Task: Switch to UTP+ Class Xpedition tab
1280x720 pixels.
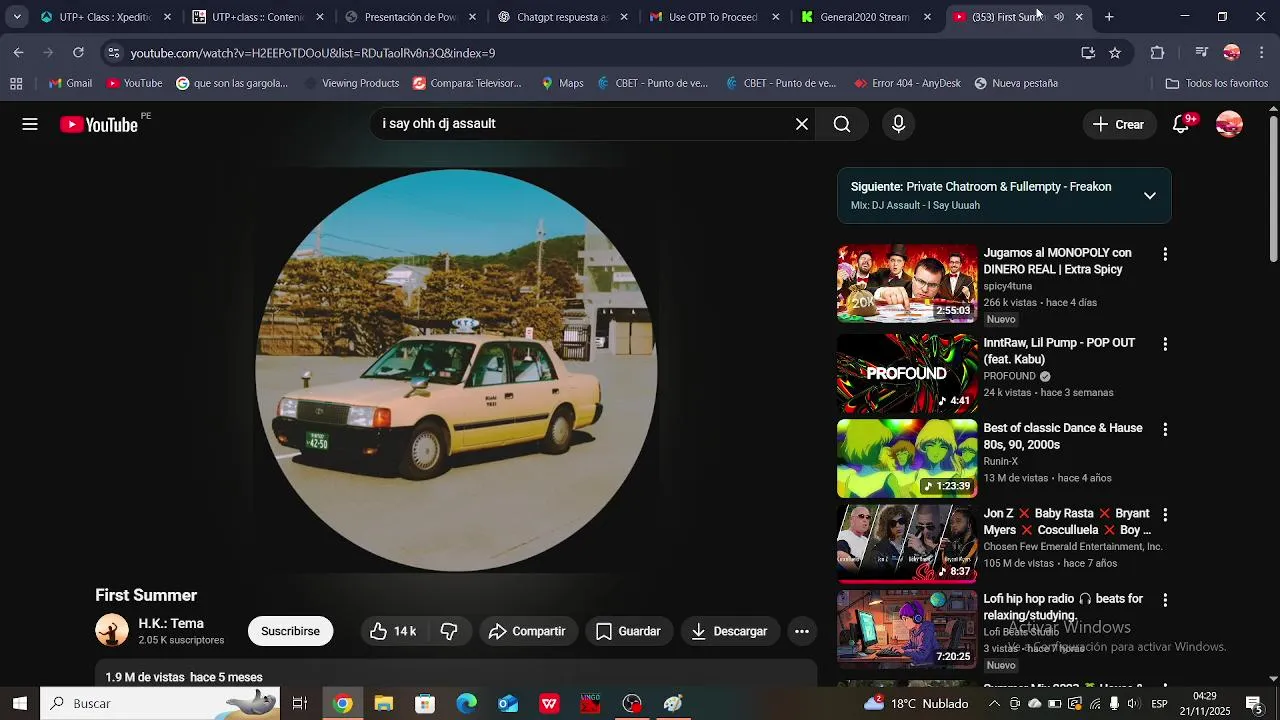Action: click(105, 17)
